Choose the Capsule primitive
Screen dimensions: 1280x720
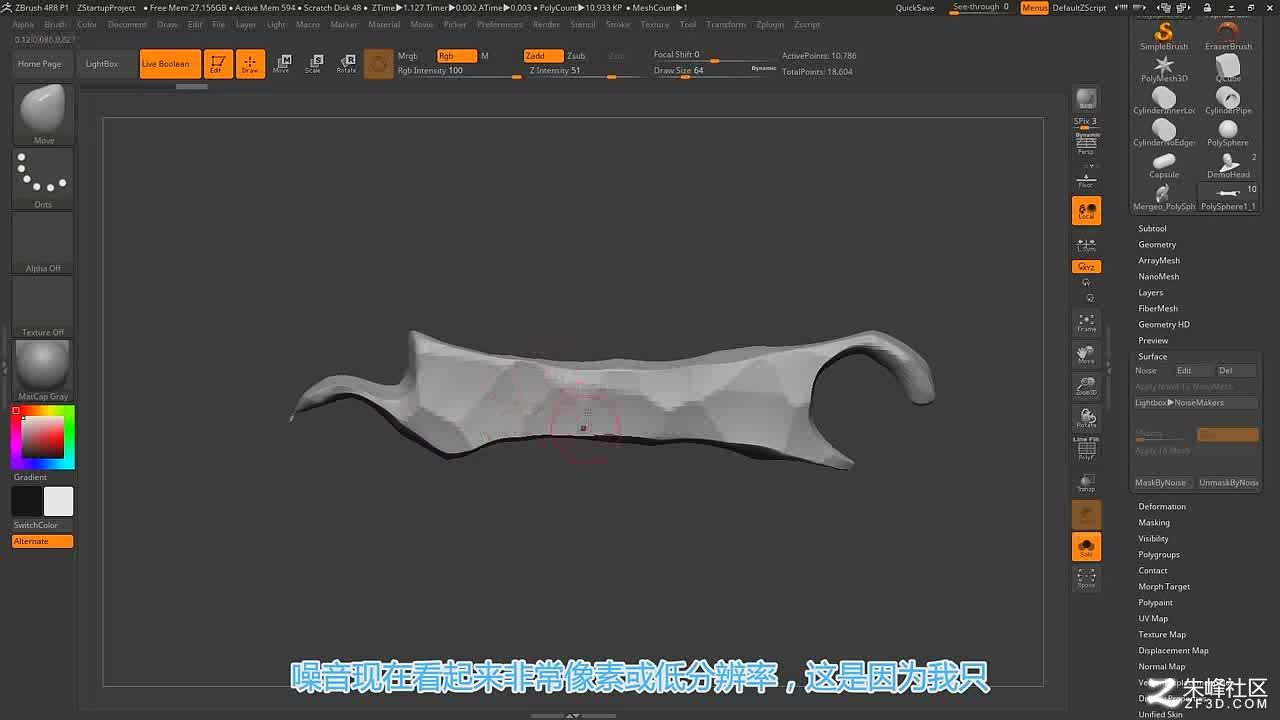coord(1164,165)
